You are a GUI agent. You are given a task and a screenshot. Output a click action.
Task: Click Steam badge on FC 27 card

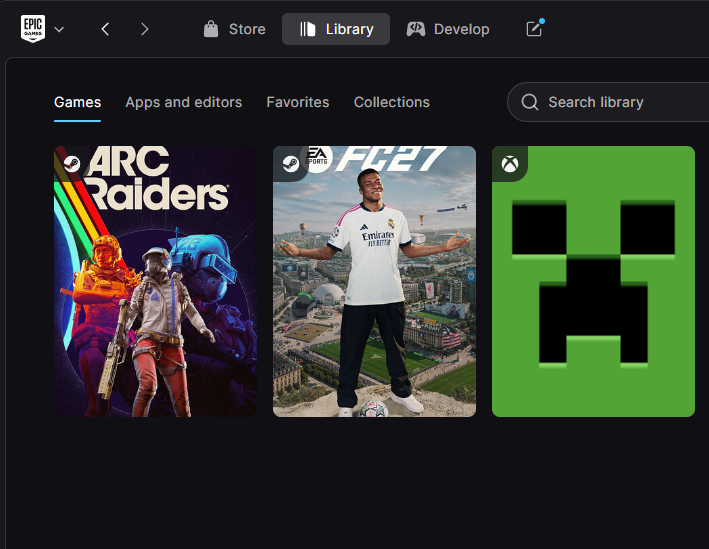pyautogui.click(x=290, y=164)
